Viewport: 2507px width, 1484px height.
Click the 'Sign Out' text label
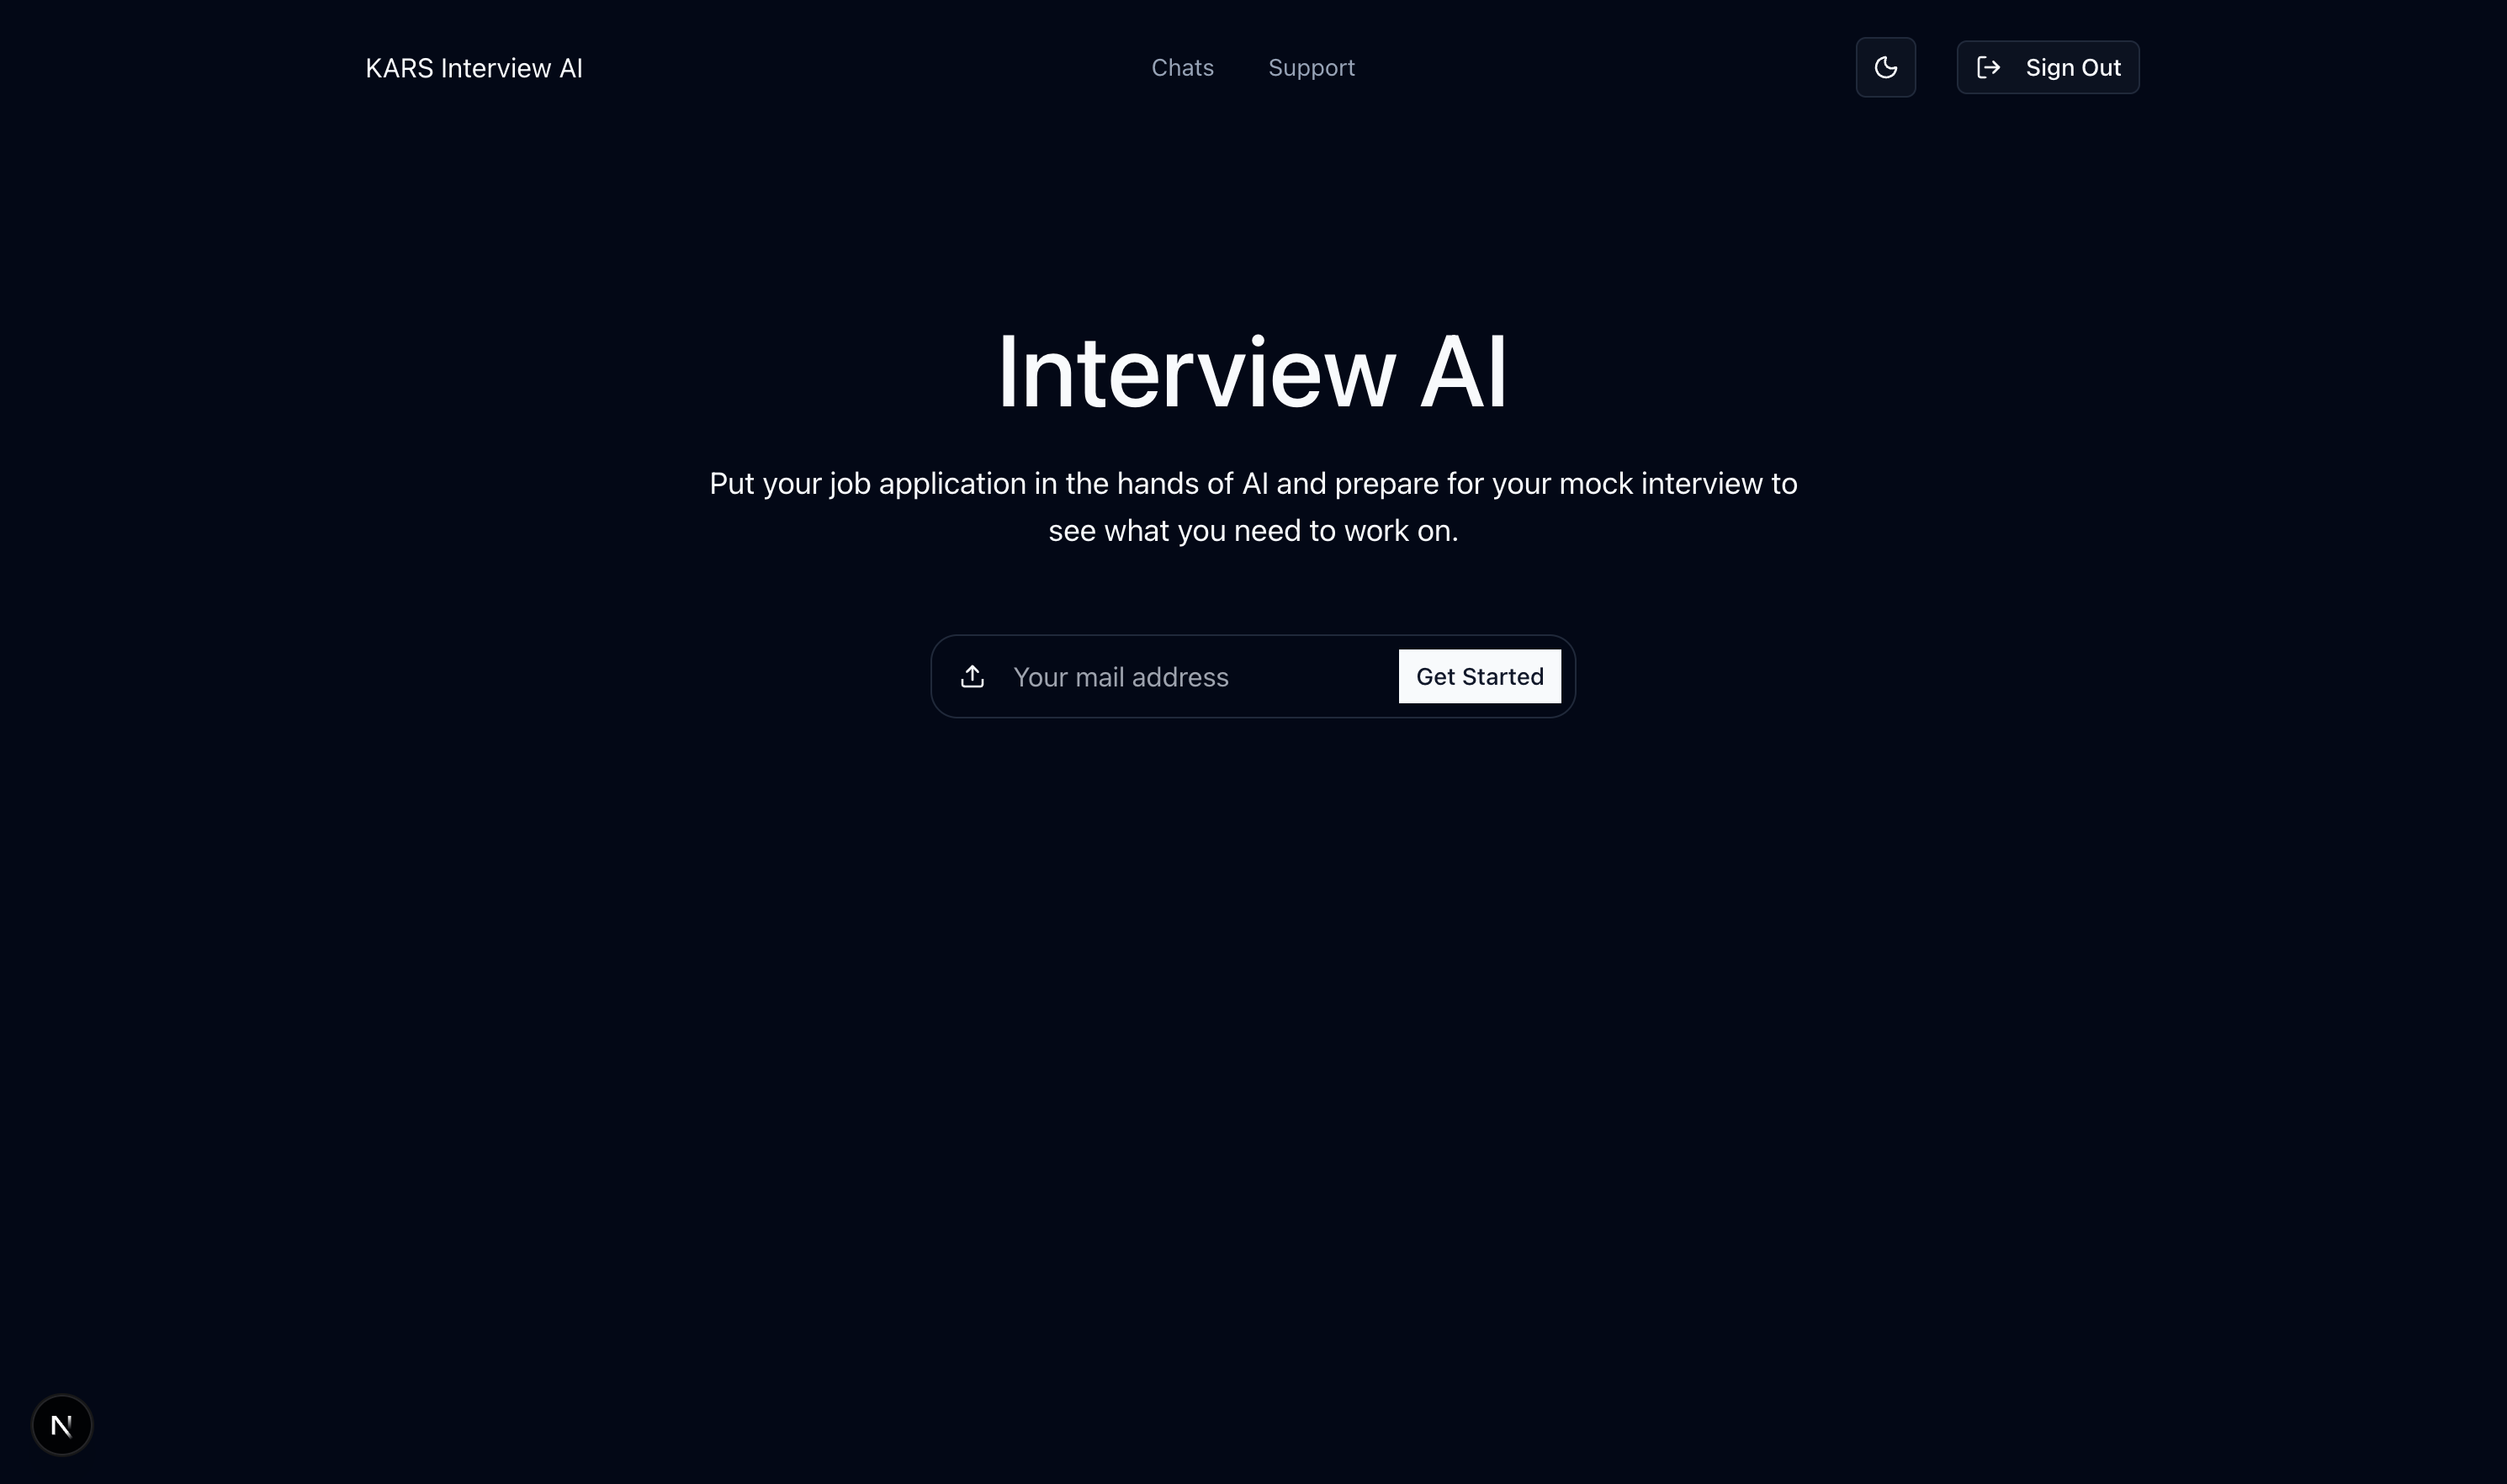tap(2072, 68)
